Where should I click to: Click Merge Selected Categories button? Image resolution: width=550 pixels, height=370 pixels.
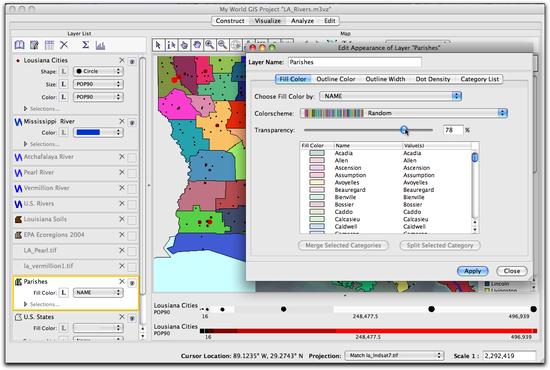[343, 245]
